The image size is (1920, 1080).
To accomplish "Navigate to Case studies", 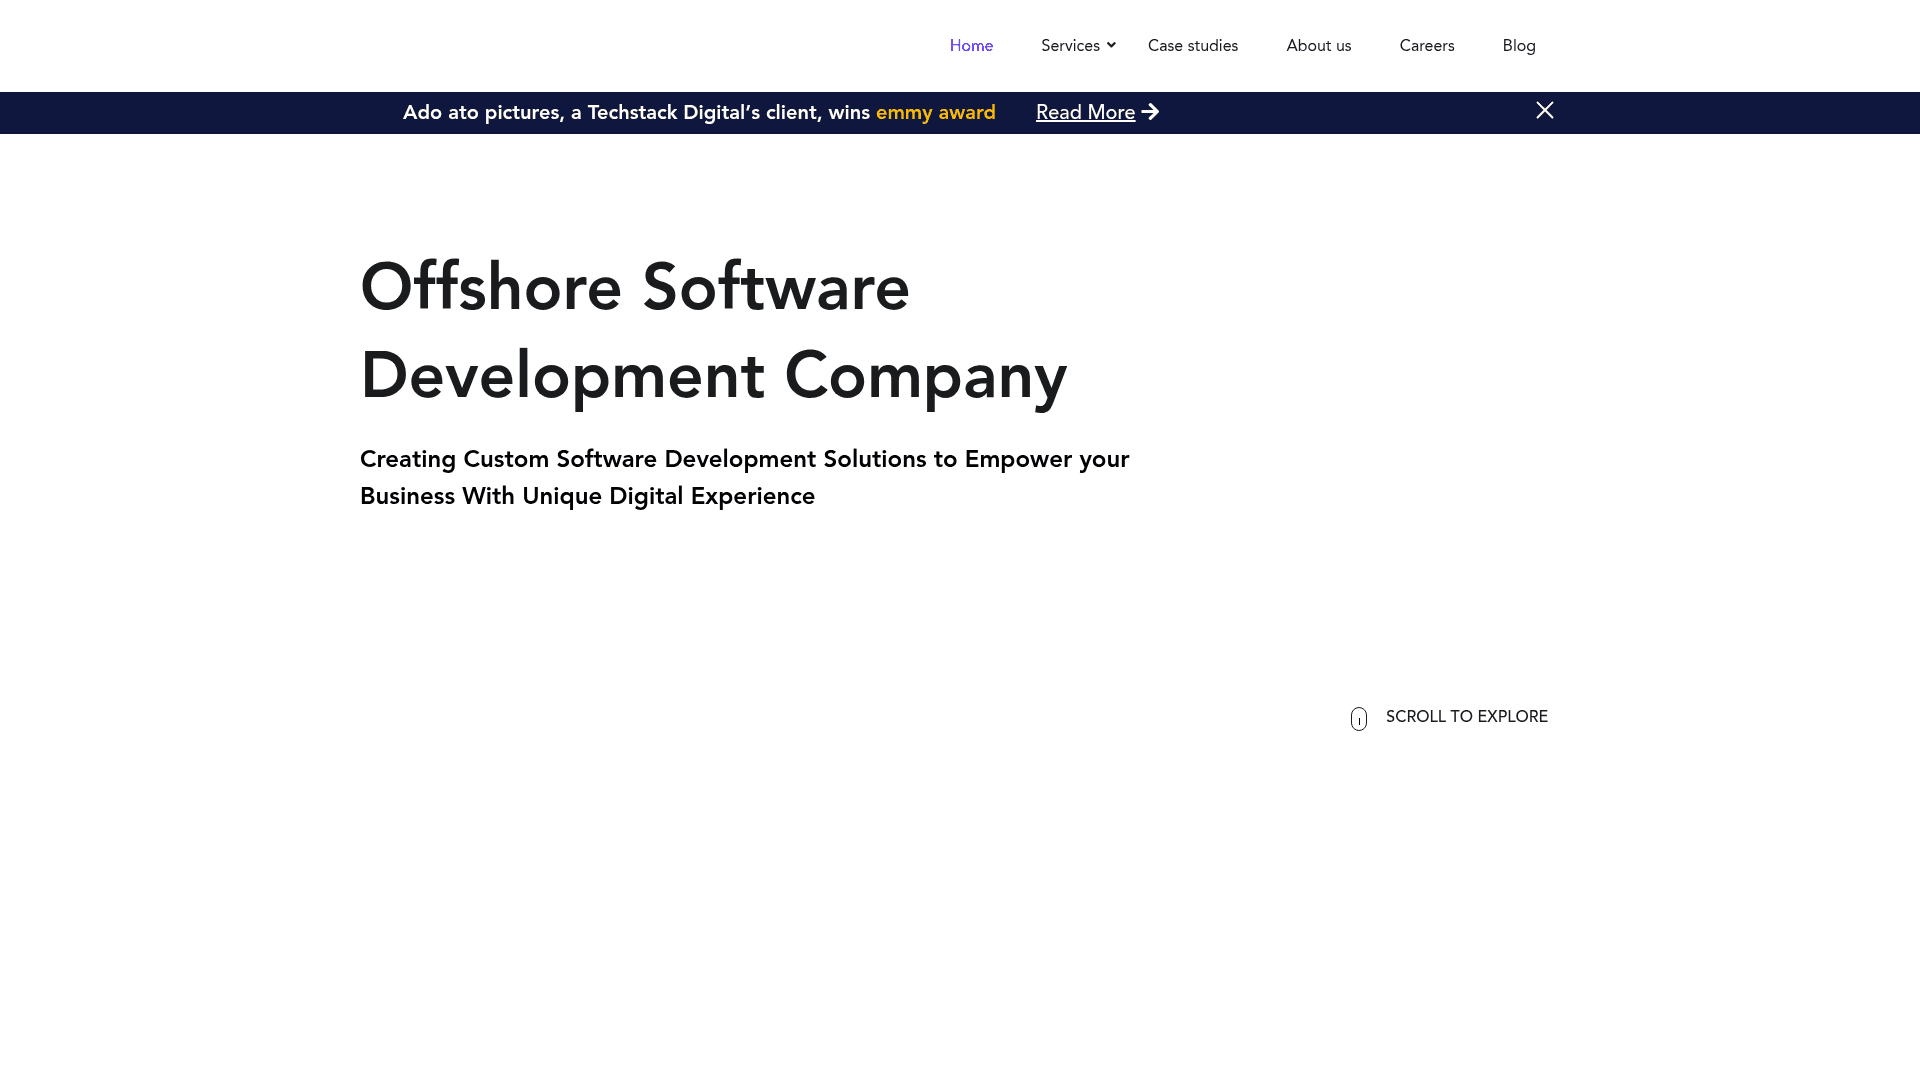I will 1192,45.
